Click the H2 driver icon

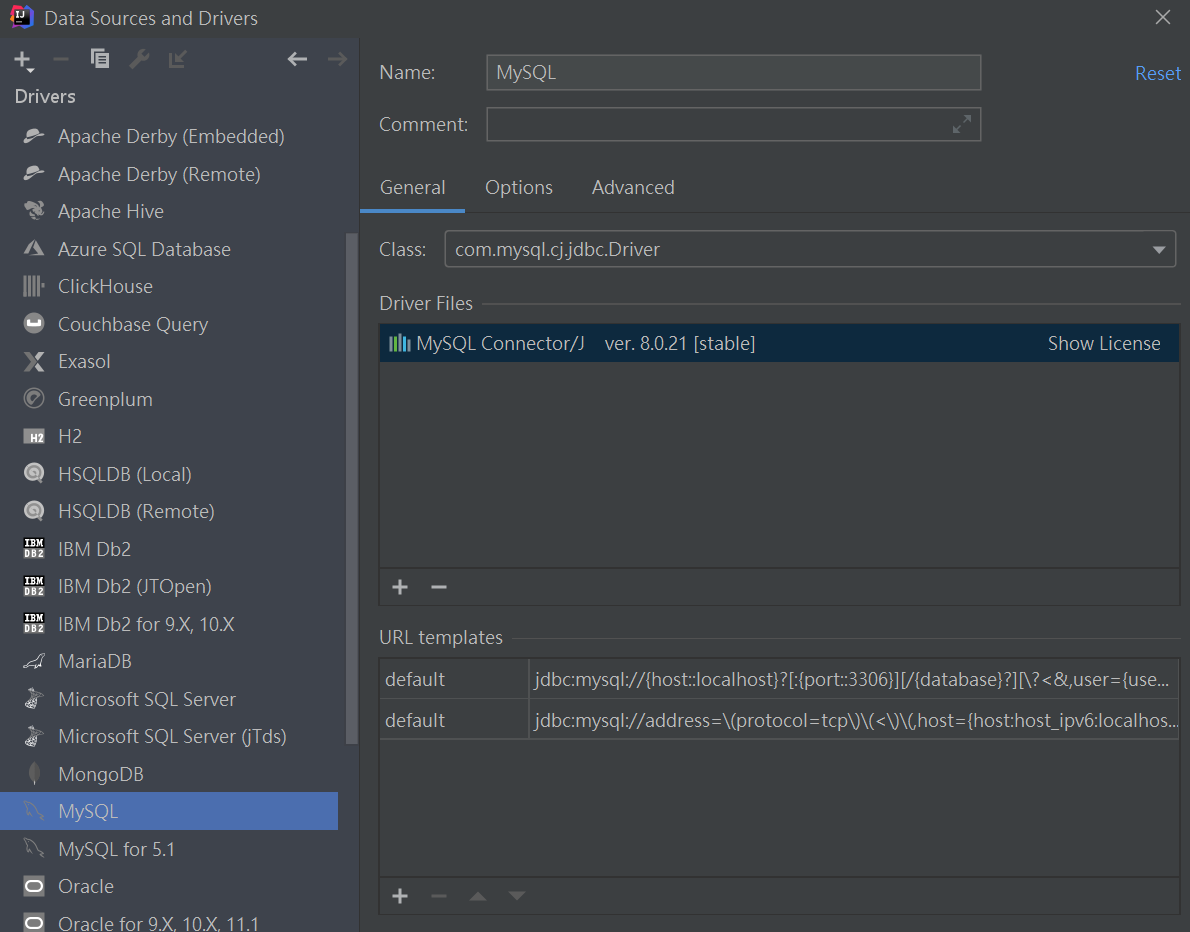(33, 436)
